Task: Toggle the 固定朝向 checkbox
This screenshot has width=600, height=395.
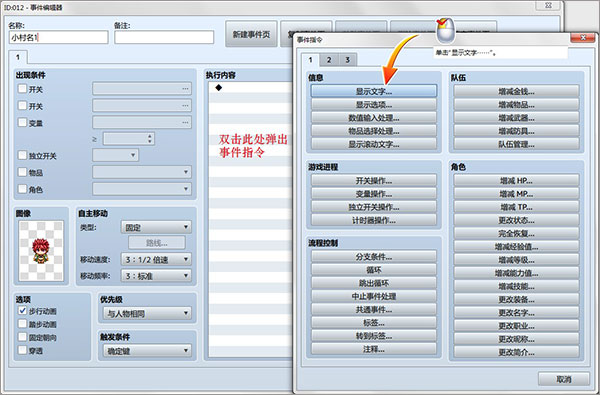Action: [x=23, y=337]
